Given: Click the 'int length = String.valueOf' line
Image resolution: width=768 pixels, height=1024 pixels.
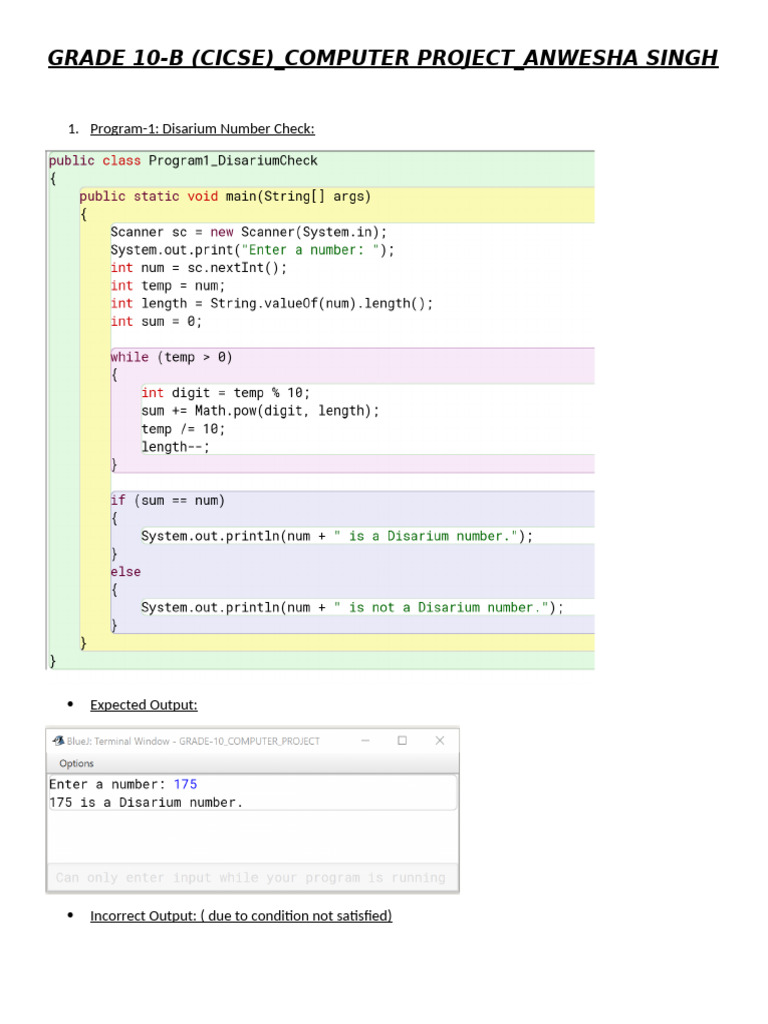Looking at the screenshot, I should [x=272, y=304].
